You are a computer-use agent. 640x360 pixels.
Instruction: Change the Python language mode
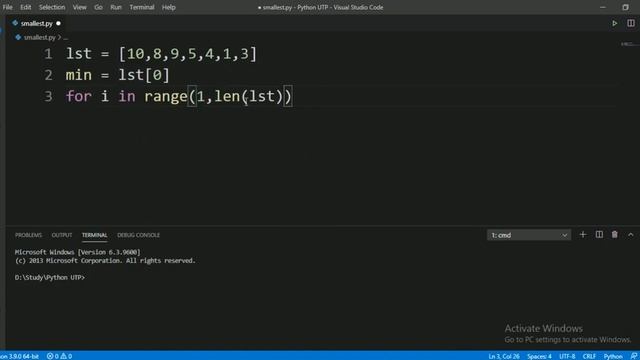pos(613,356)
